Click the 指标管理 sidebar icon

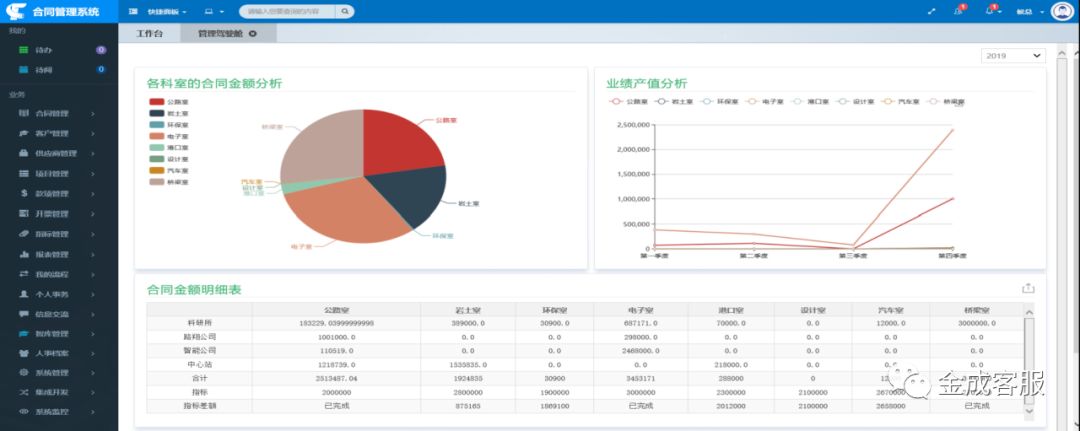tap(23, 234)
